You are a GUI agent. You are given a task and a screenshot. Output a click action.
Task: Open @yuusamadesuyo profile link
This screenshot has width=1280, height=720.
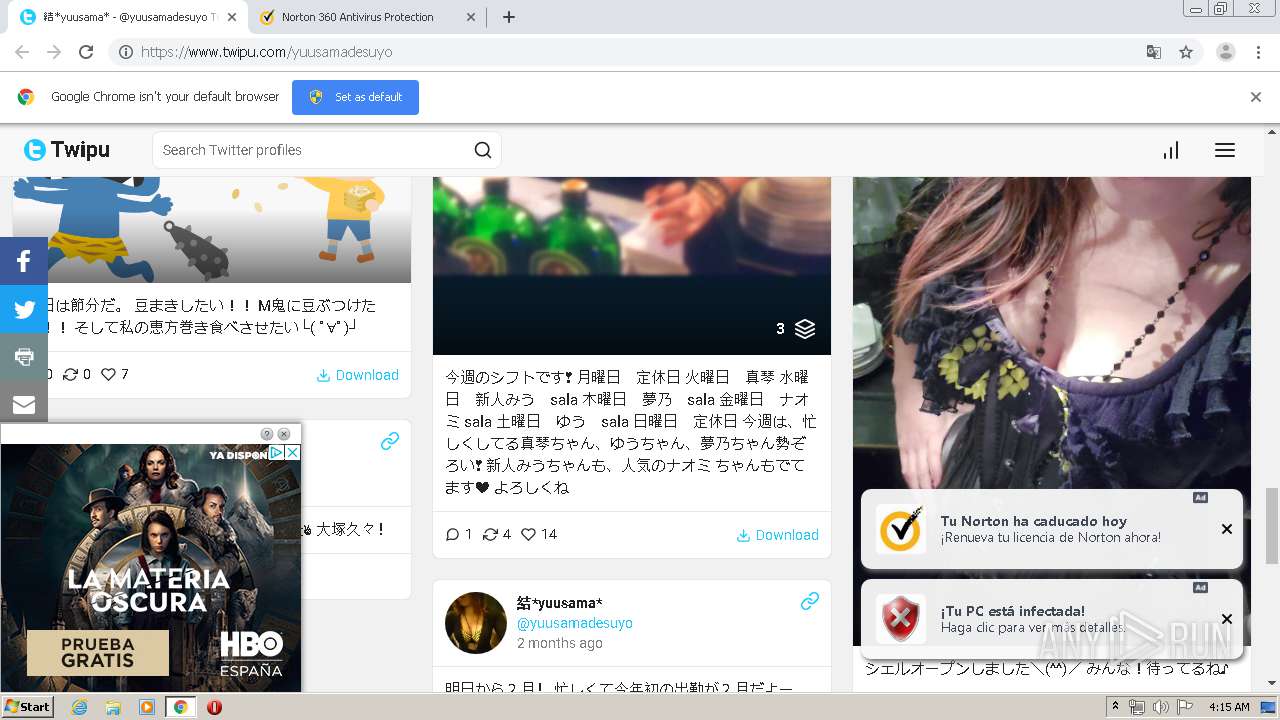575,623
